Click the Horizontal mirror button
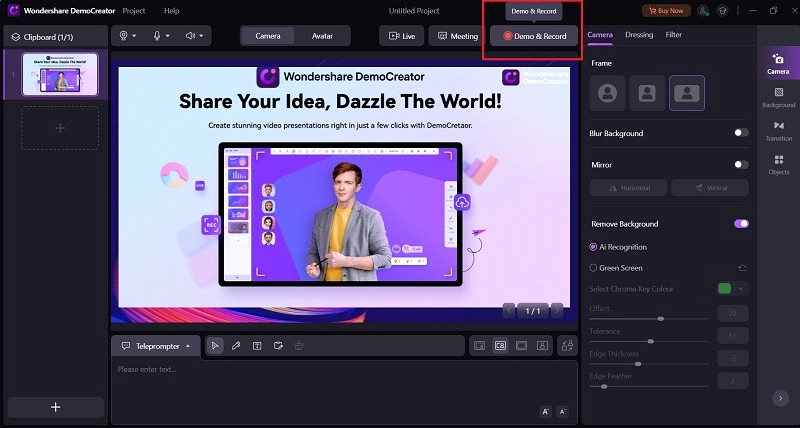The height and width of the screenshot is (428, 800). point(628,188)
